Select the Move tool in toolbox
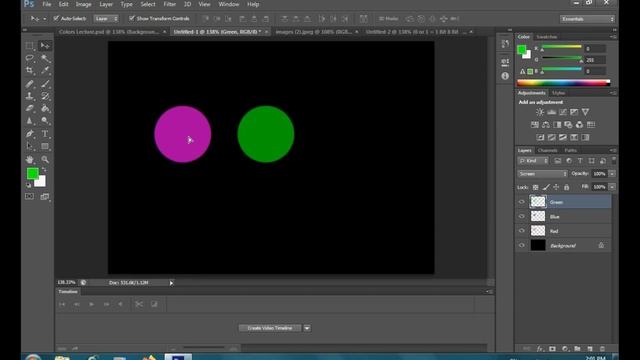 click(45, 45)
